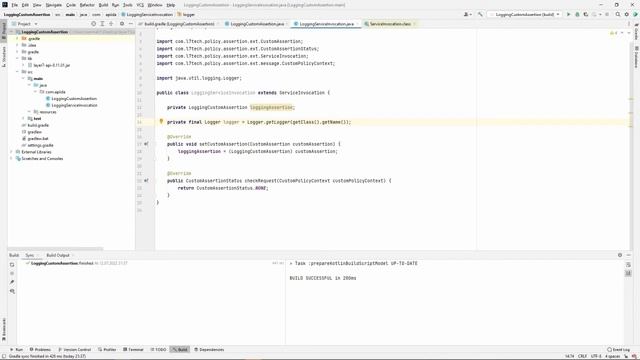Click the yellow lightbulb intention icon

coord(161,121)
